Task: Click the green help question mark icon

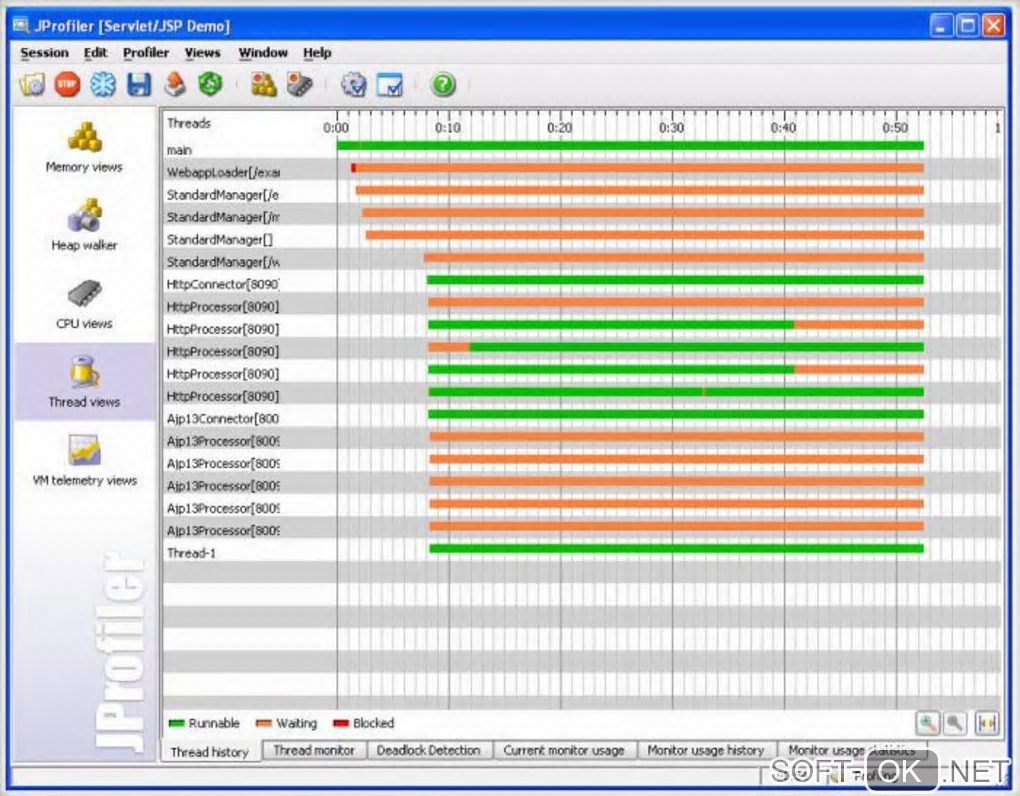Action: [443, 85]
